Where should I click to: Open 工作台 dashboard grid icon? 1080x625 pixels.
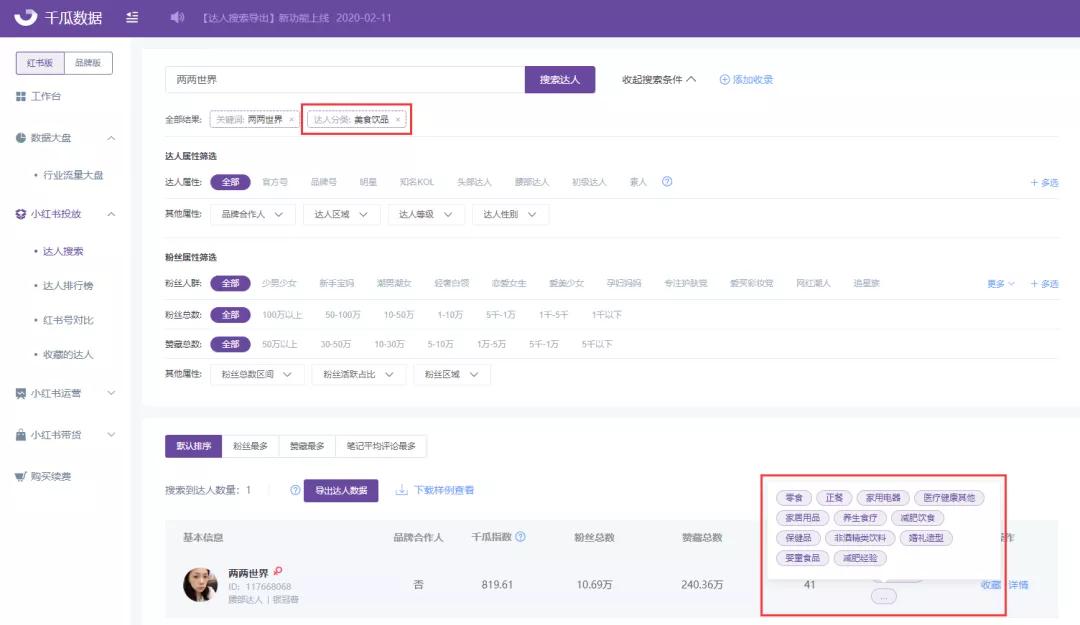click(x=21, y=96)
